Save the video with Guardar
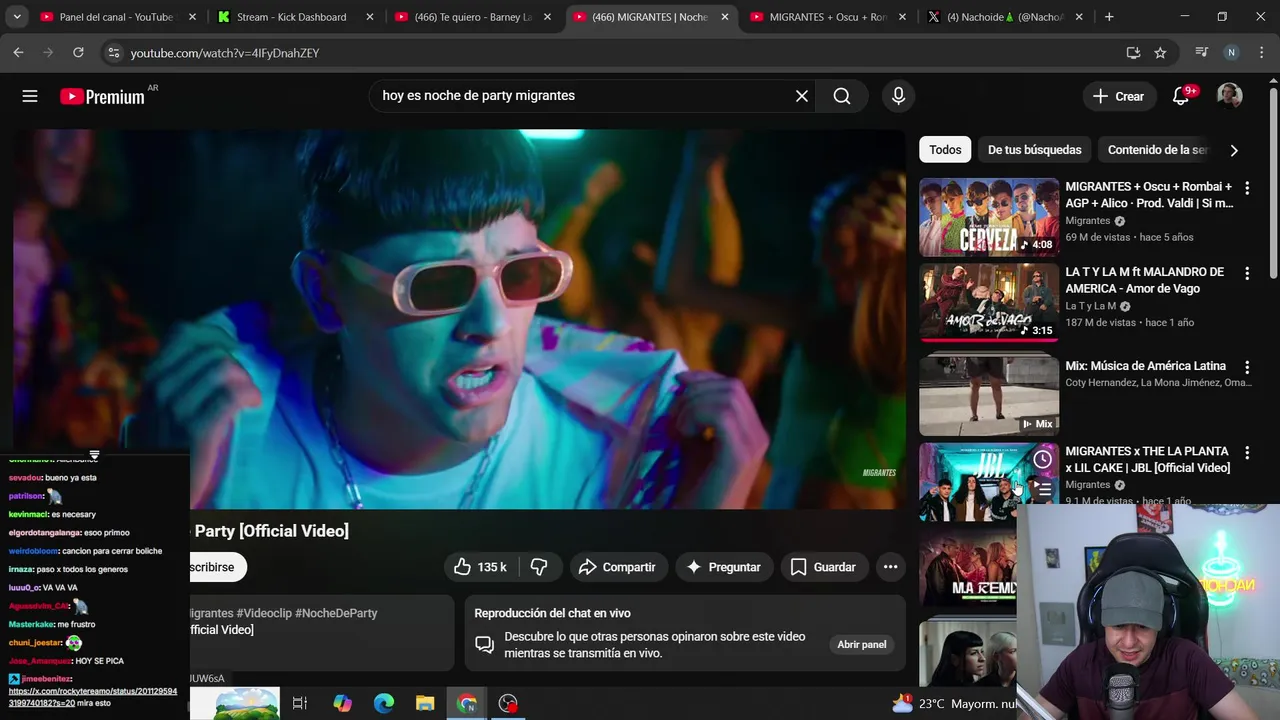This screenshot has width=1280, height=720. pyautogui.click(x=824, y=567)
